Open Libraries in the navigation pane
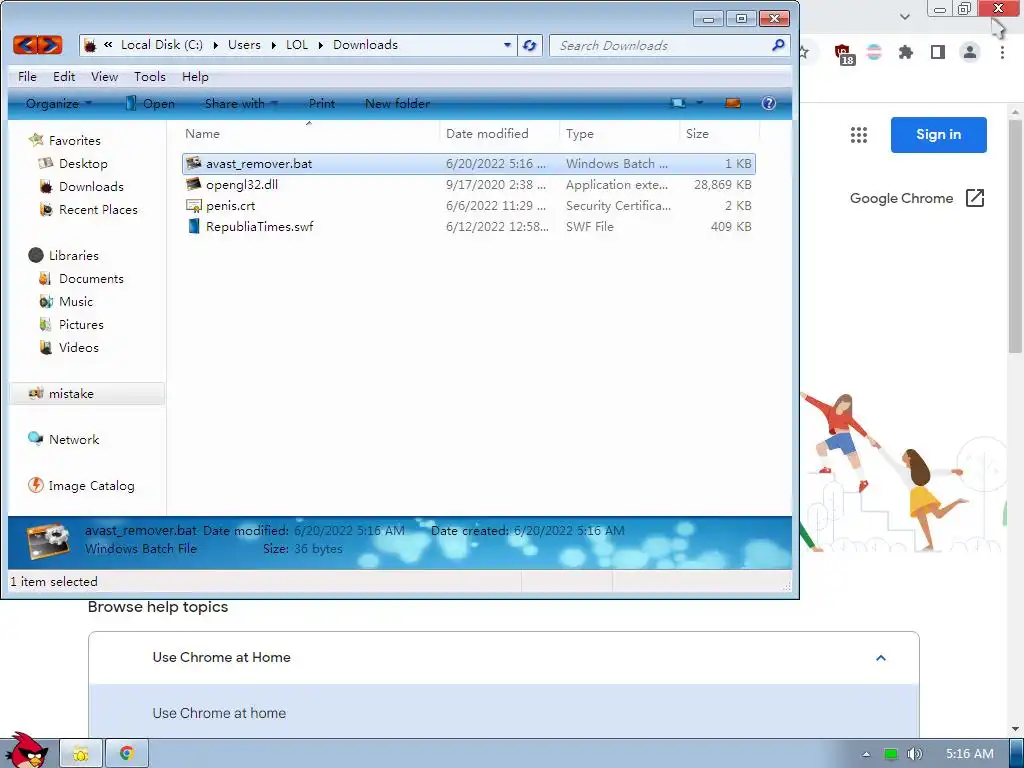1024x768 pixels. coord(63,255)
